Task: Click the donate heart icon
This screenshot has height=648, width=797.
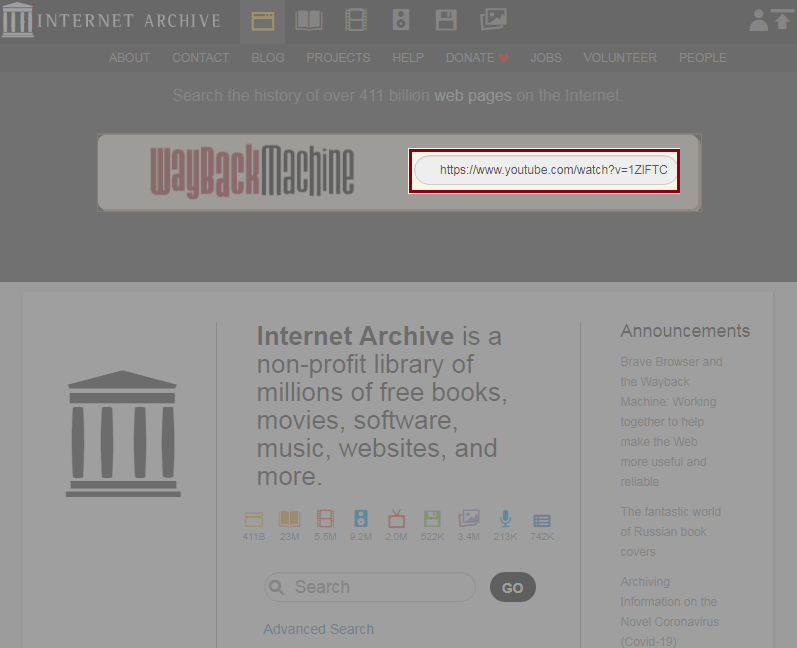Action: (x=503, y=58)
